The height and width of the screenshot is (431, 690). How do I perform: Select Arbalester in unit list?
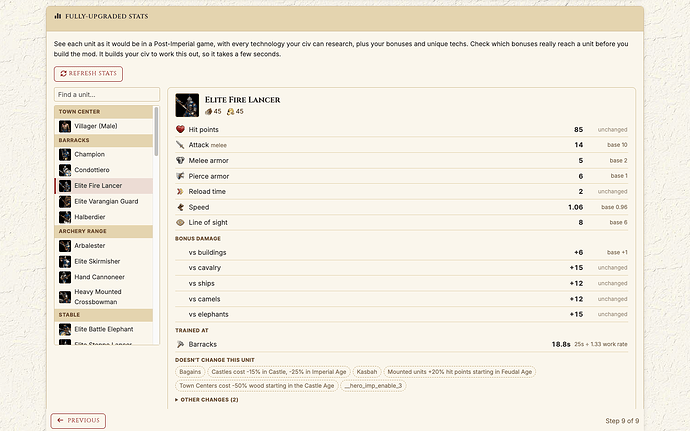[x=103, y=246]
